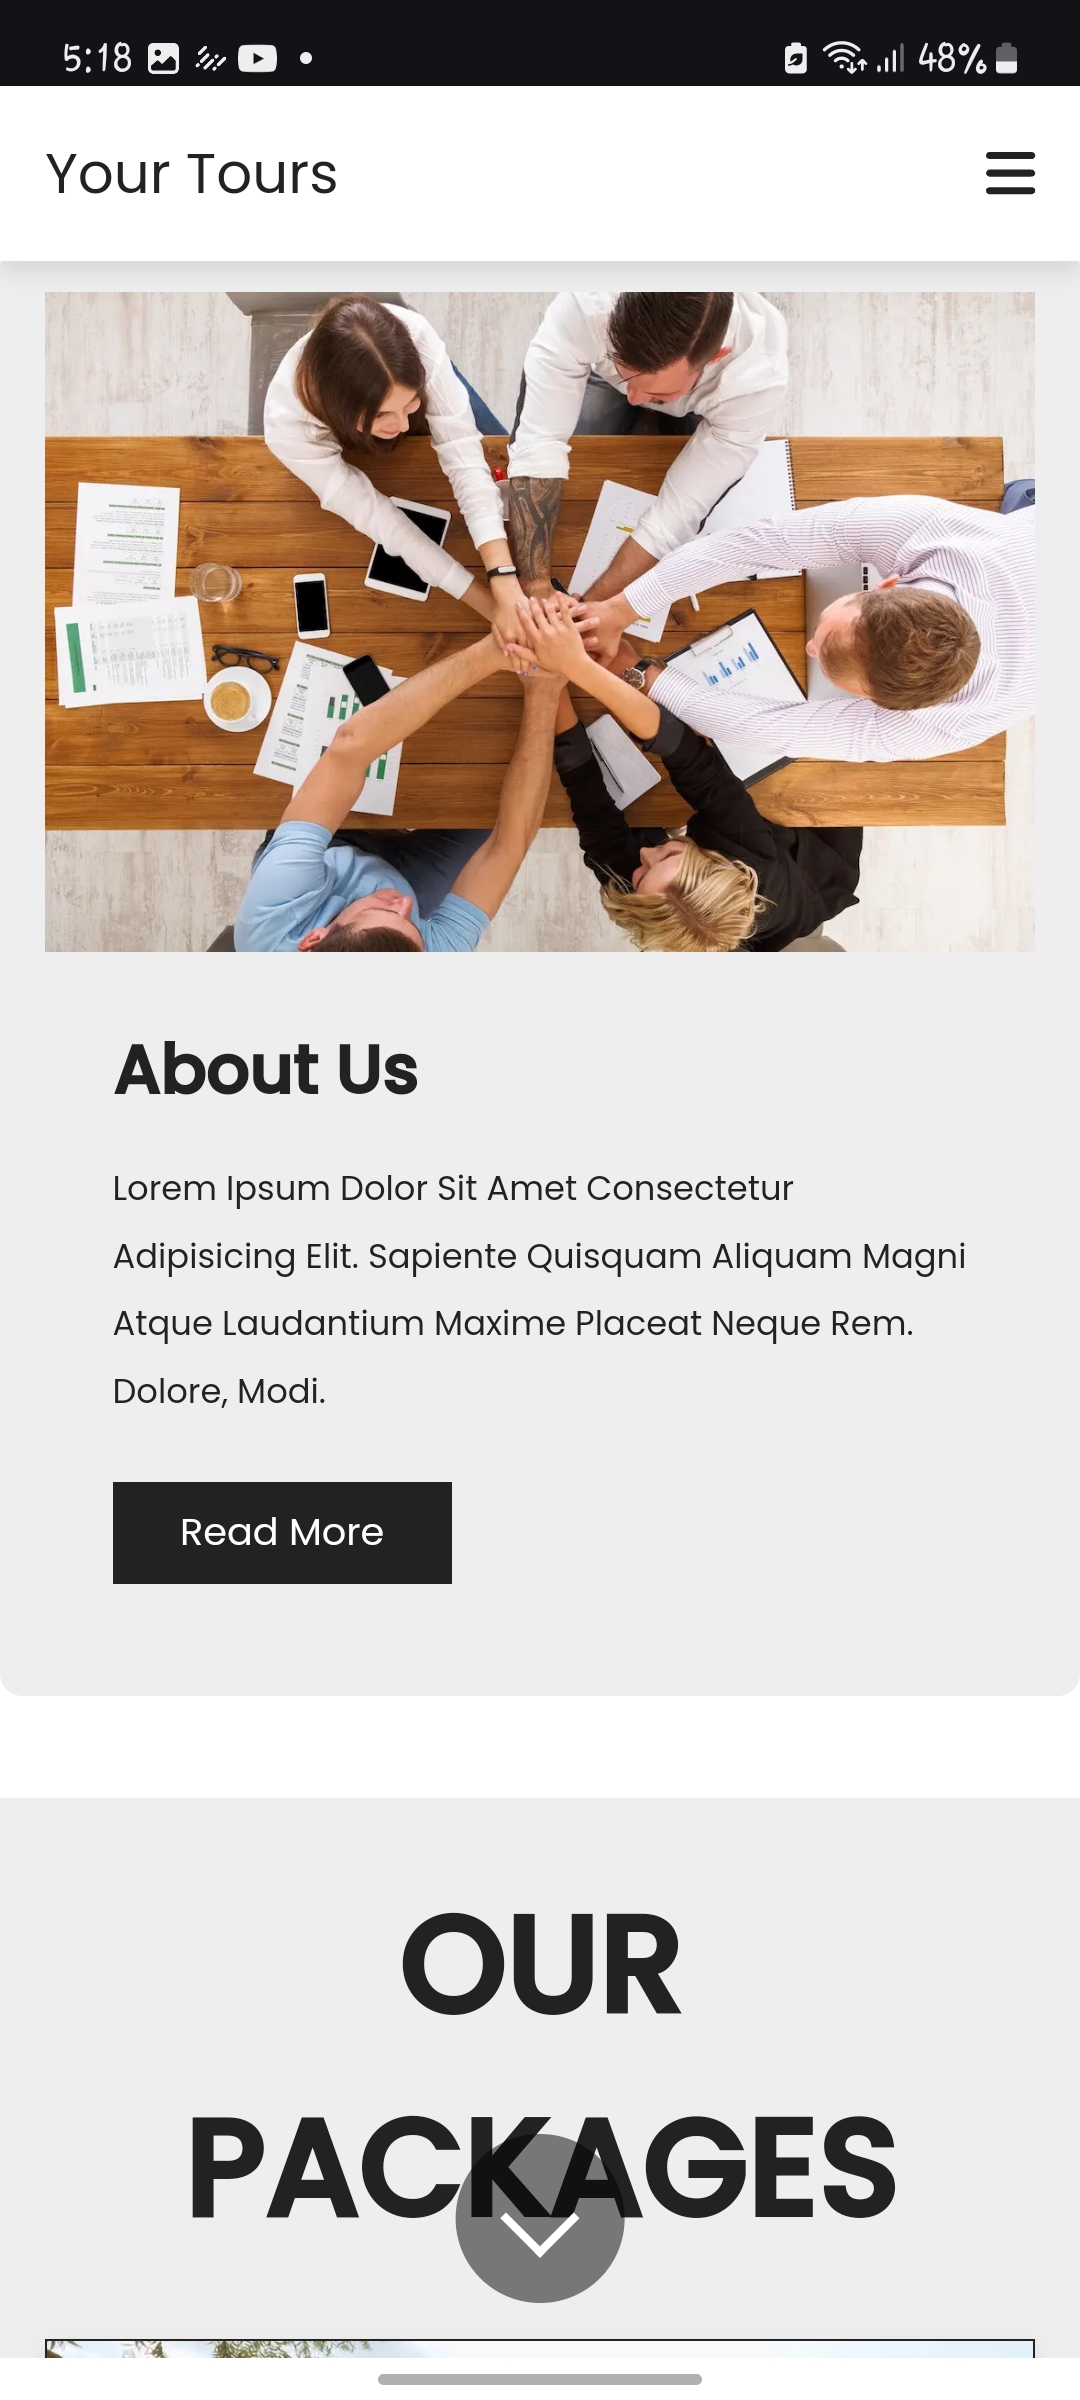Tap the Wi-Fi status icon
This screenshot has width=1080, height=2400.
[844, 58]
